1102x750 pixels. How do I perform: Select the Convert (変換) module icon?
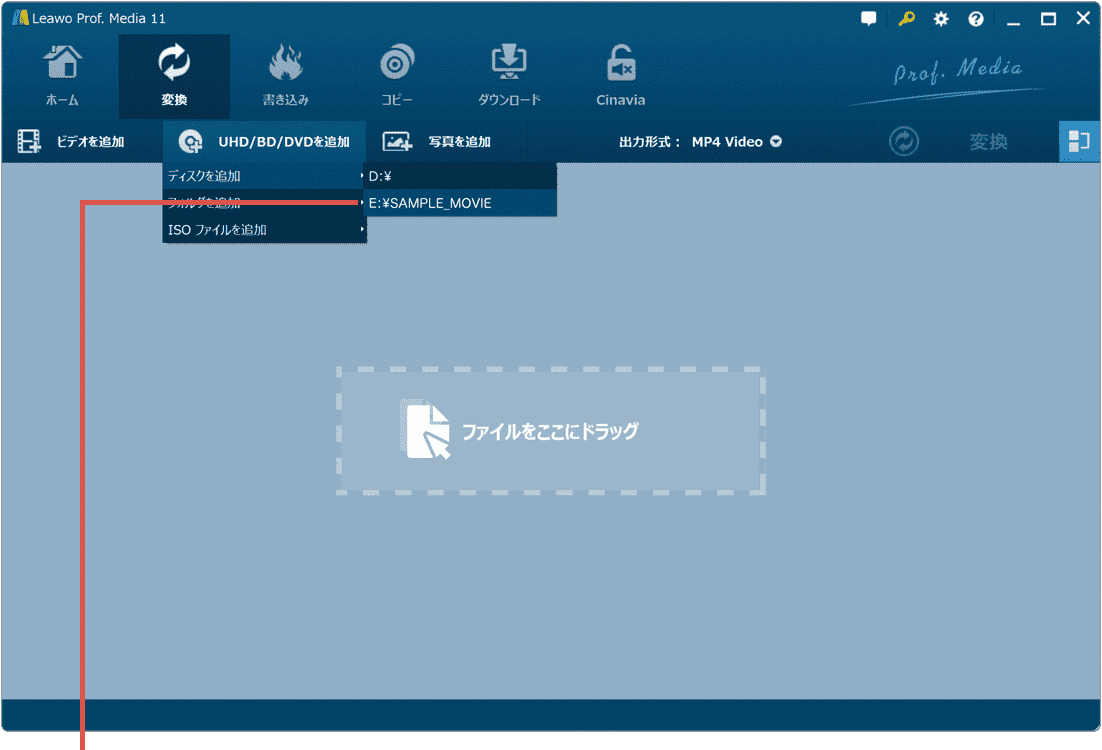(x=174, y=75)
